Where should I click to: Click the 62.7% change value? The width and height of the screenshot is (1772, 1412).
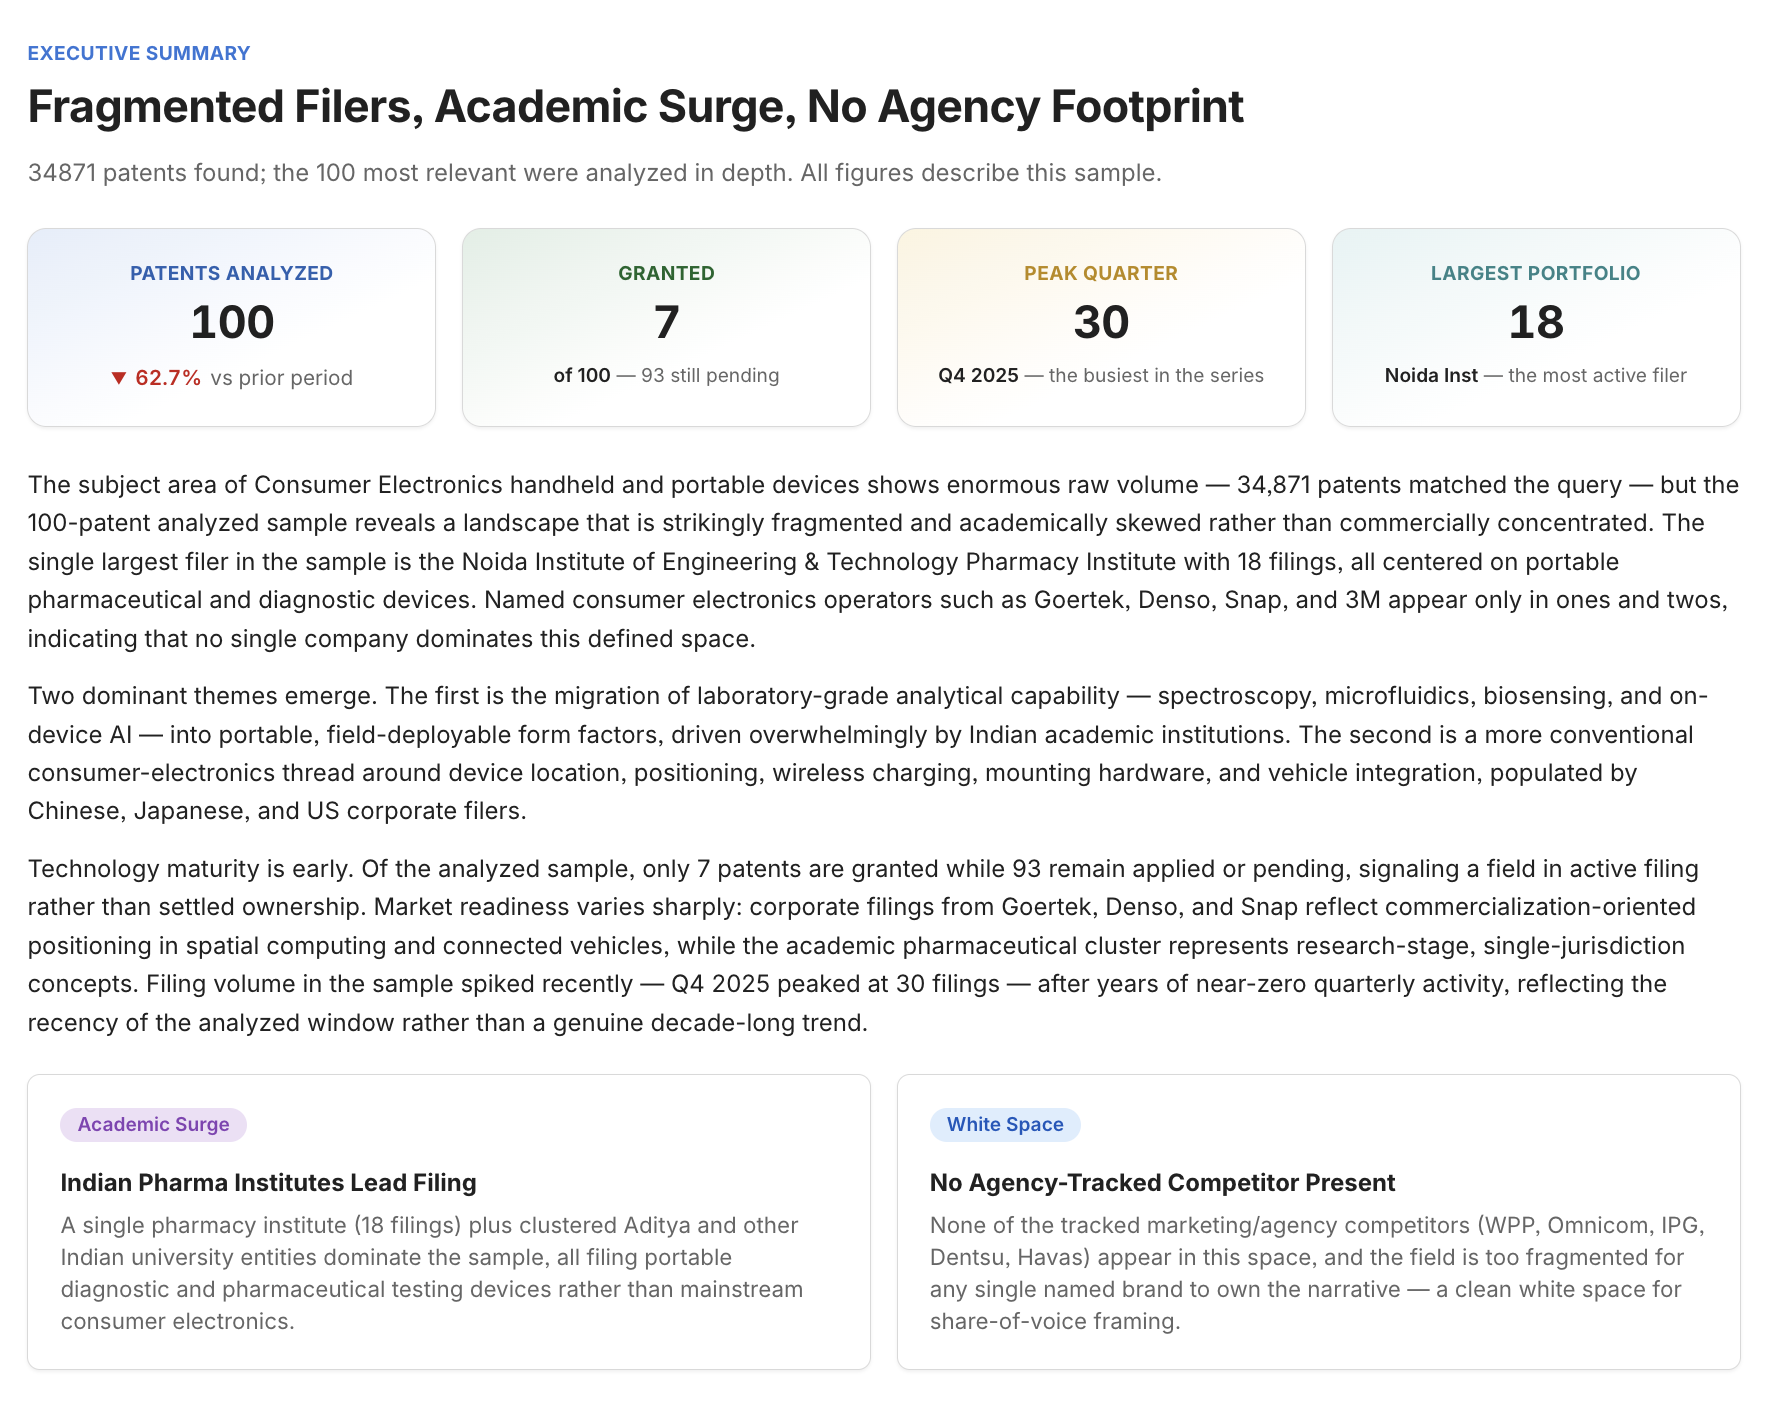[168, 378]
